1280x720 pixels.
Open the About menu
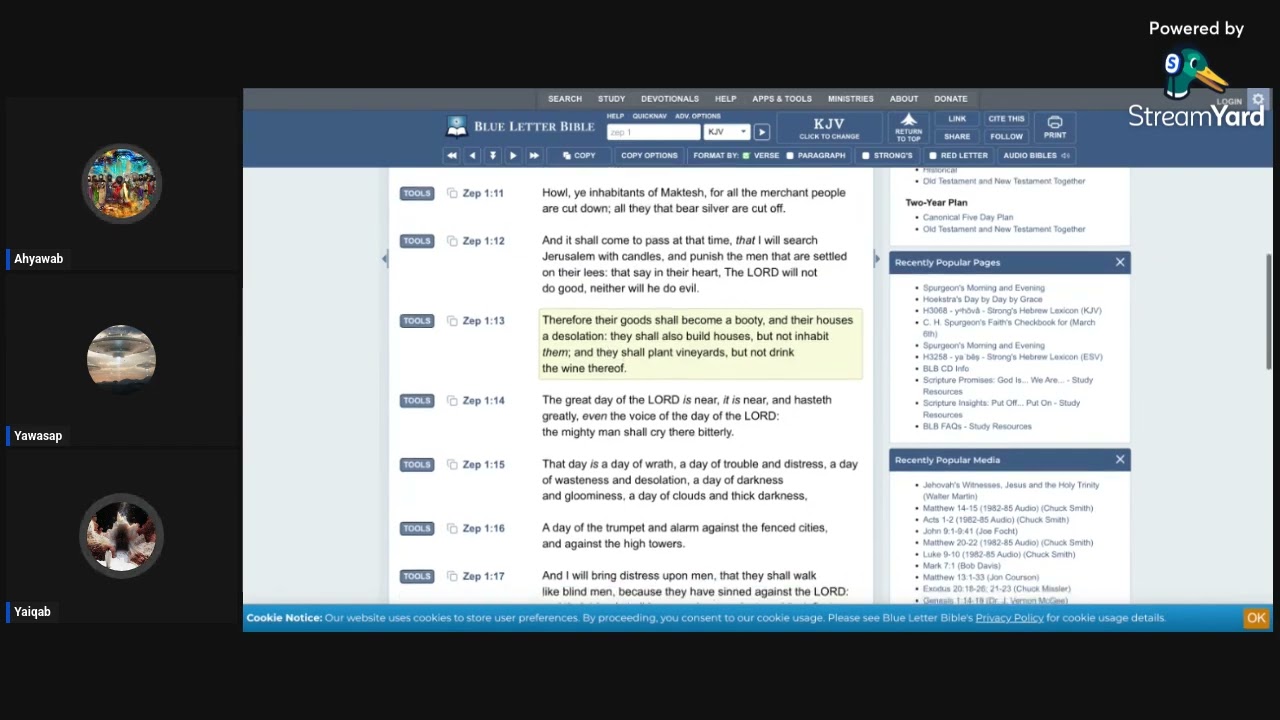click(904, 99)
